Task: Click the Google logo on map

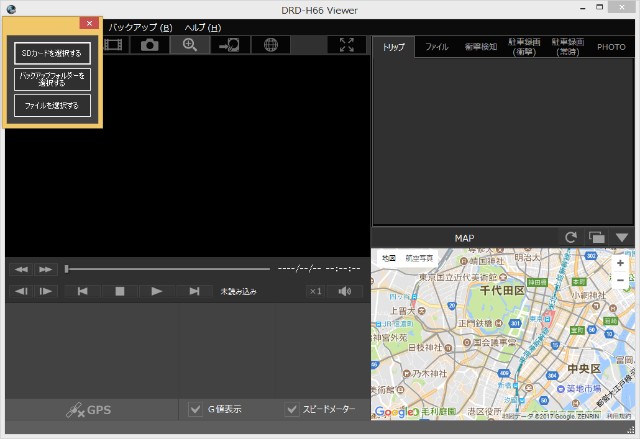Action: click(x=396, y=412)
